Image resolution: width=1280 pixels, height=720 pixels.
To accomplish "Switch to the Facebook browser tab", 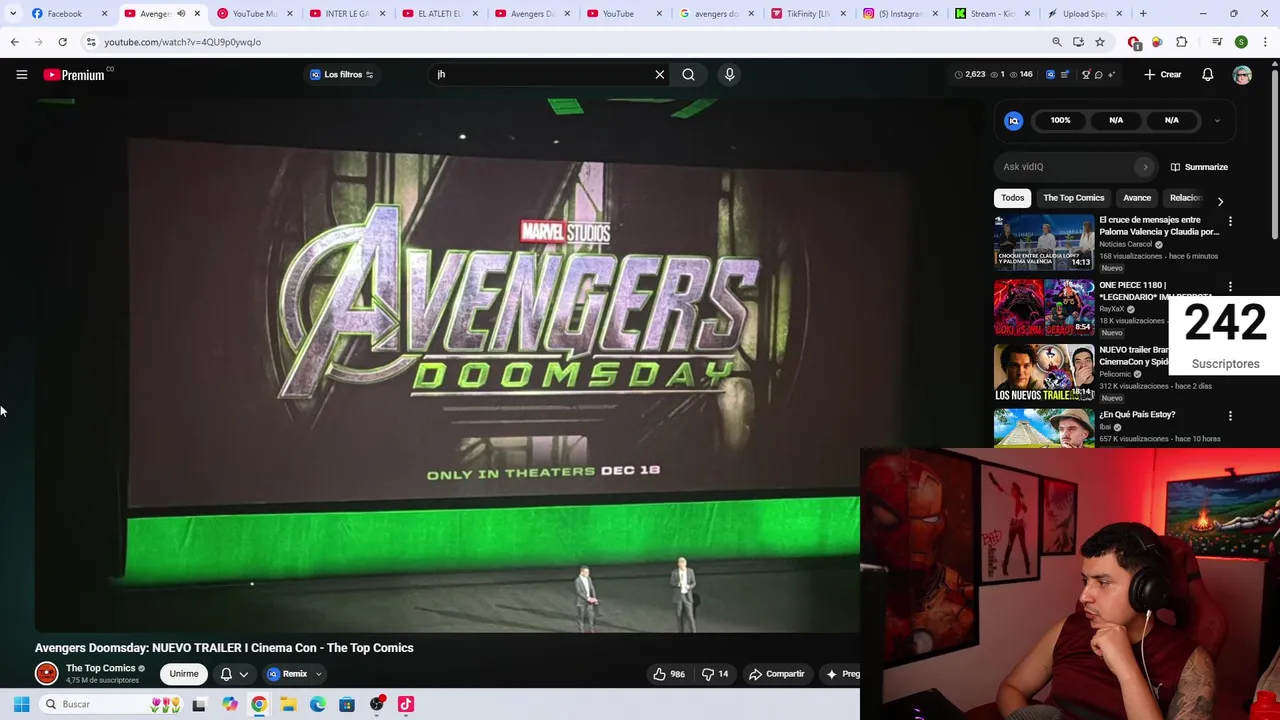I will pyautogui.click(x=70, y=14).
